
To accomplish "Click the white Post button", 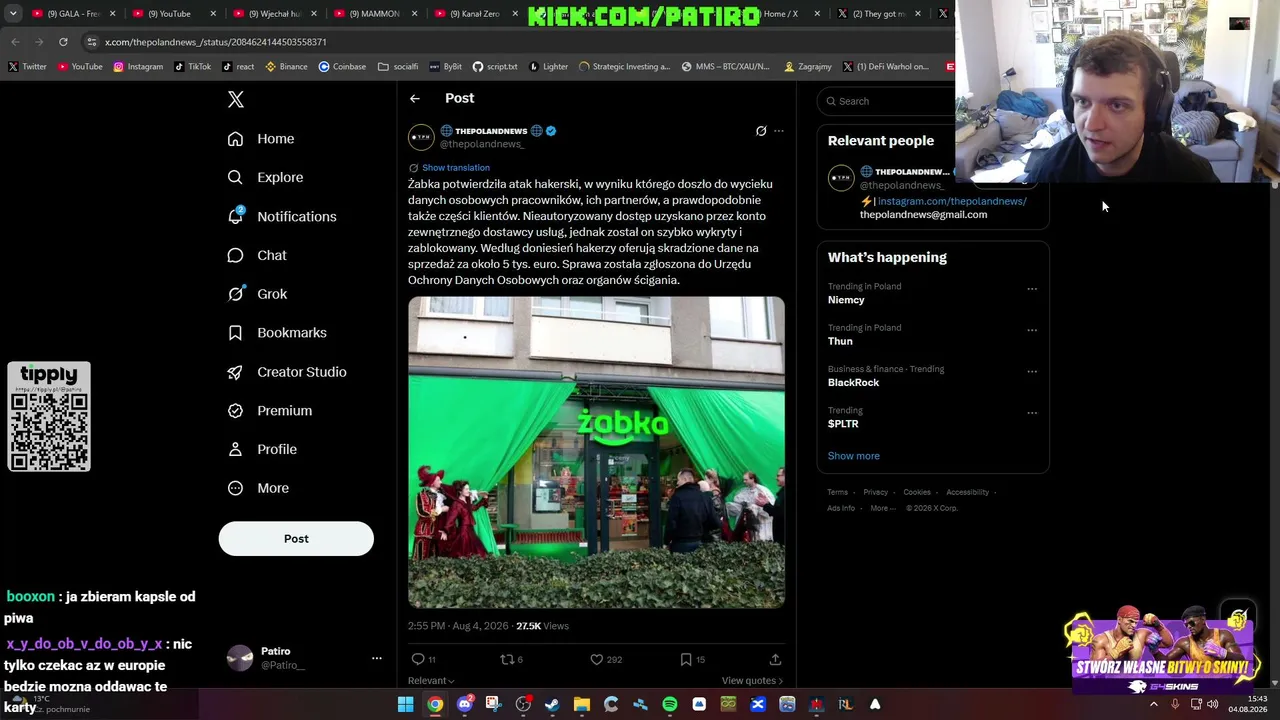I will 296,538.
